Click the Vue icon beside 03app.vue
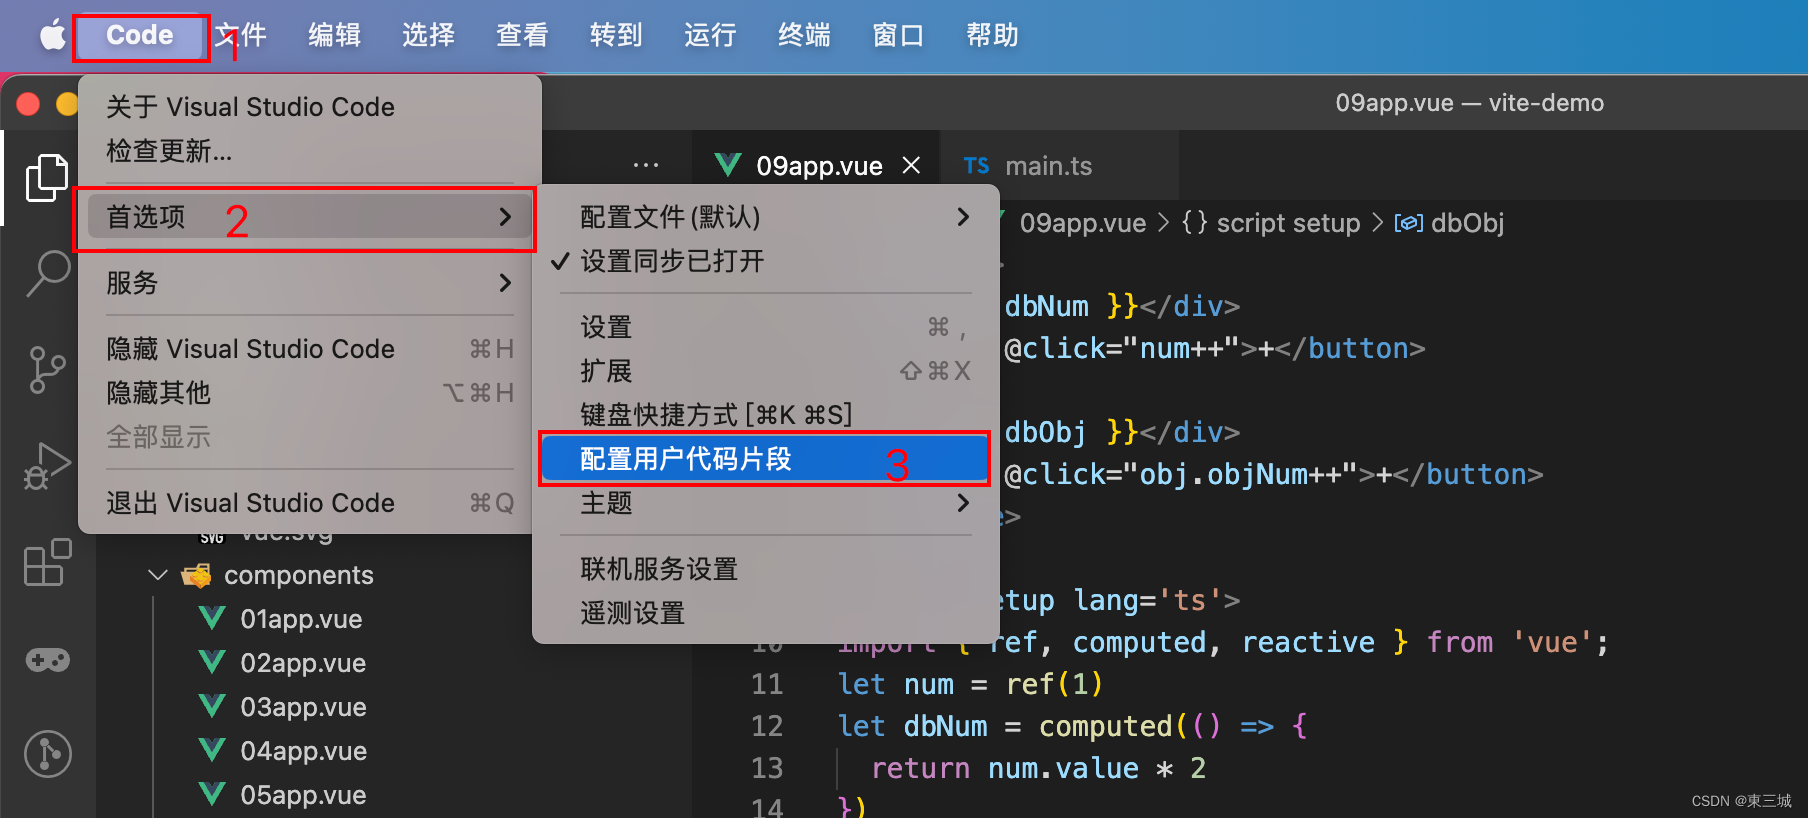This screenshot has height=818, width=1808. pyautogui.click(x=212, y=706)
